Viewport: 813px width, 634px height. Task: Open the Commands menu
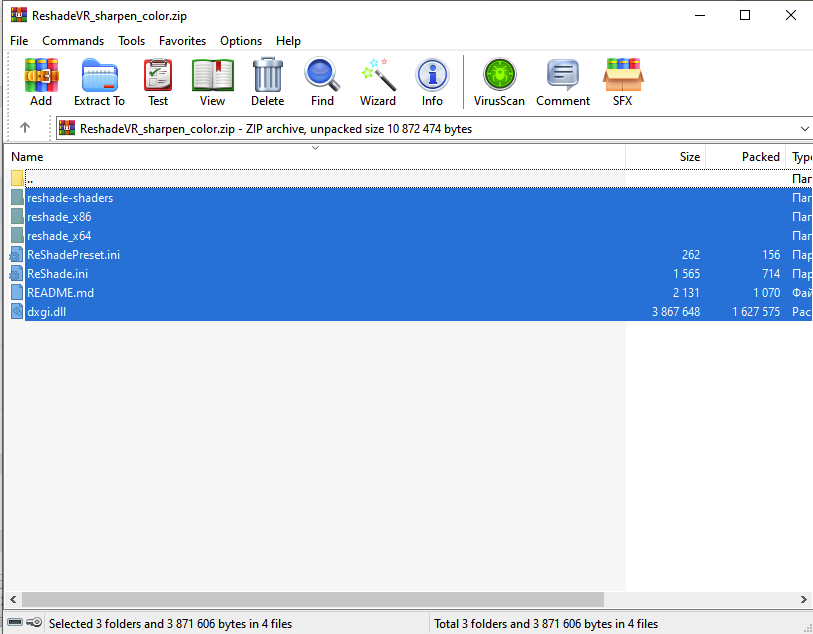(73, 41)
